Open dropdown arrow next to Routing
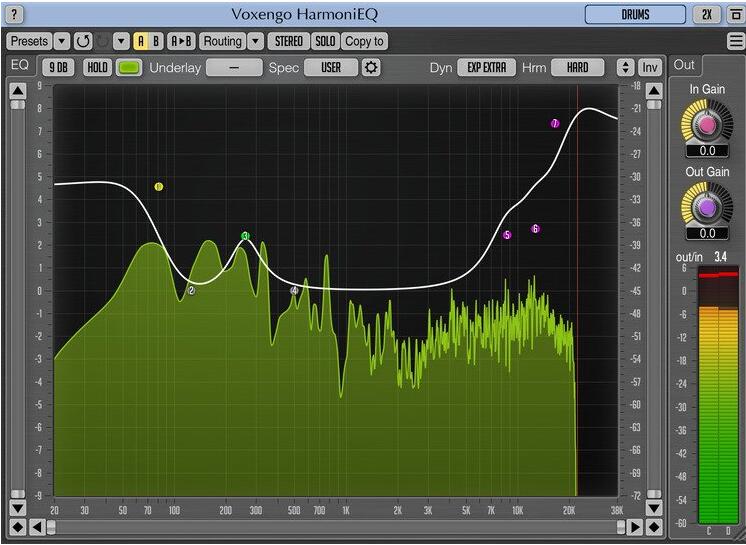746x545 pixels. (255, 41)
